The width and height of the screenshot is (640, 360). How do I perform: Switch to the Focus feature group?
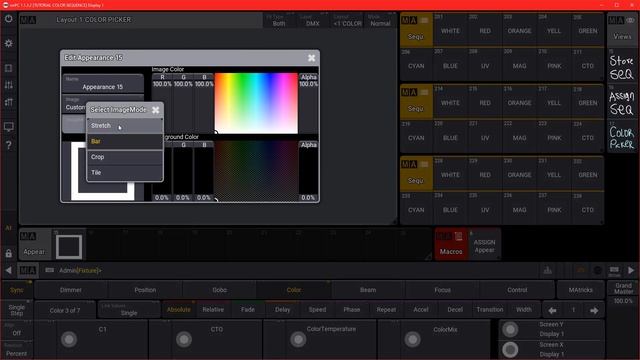pos(442,290)
